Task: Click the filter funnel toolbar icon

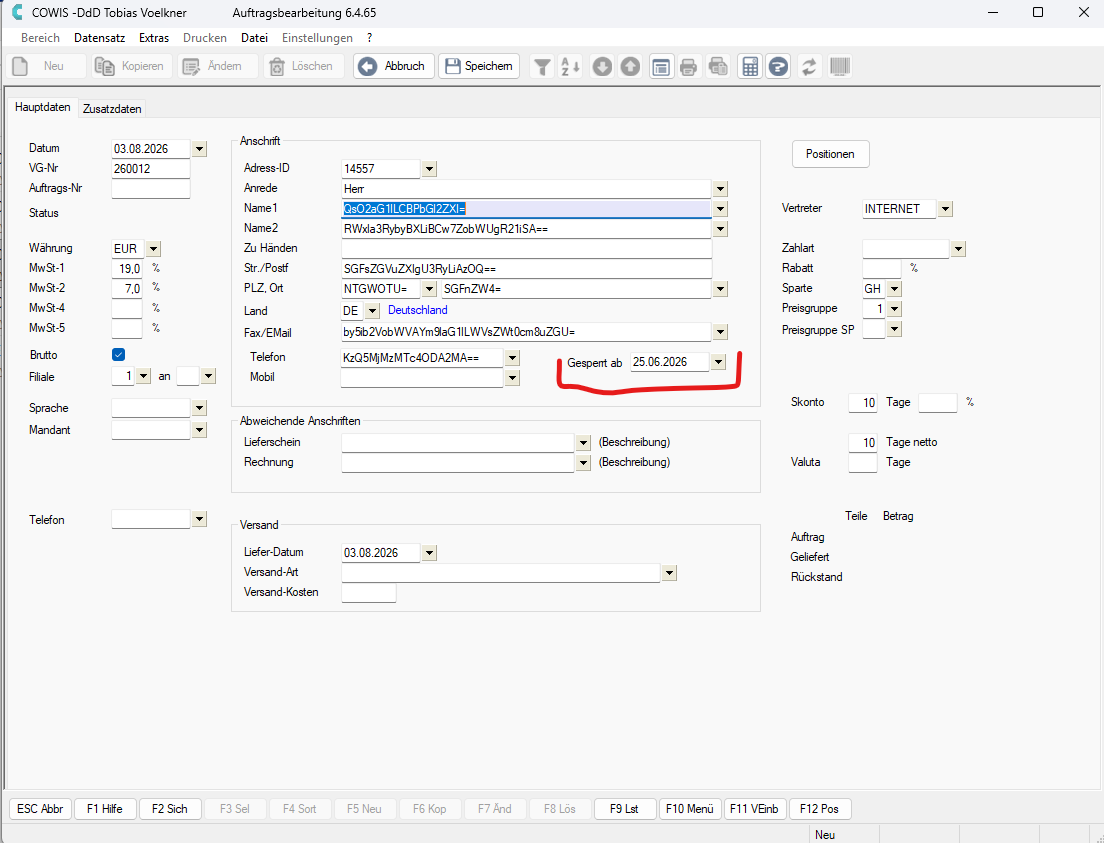Action: (x=542, y=66)
